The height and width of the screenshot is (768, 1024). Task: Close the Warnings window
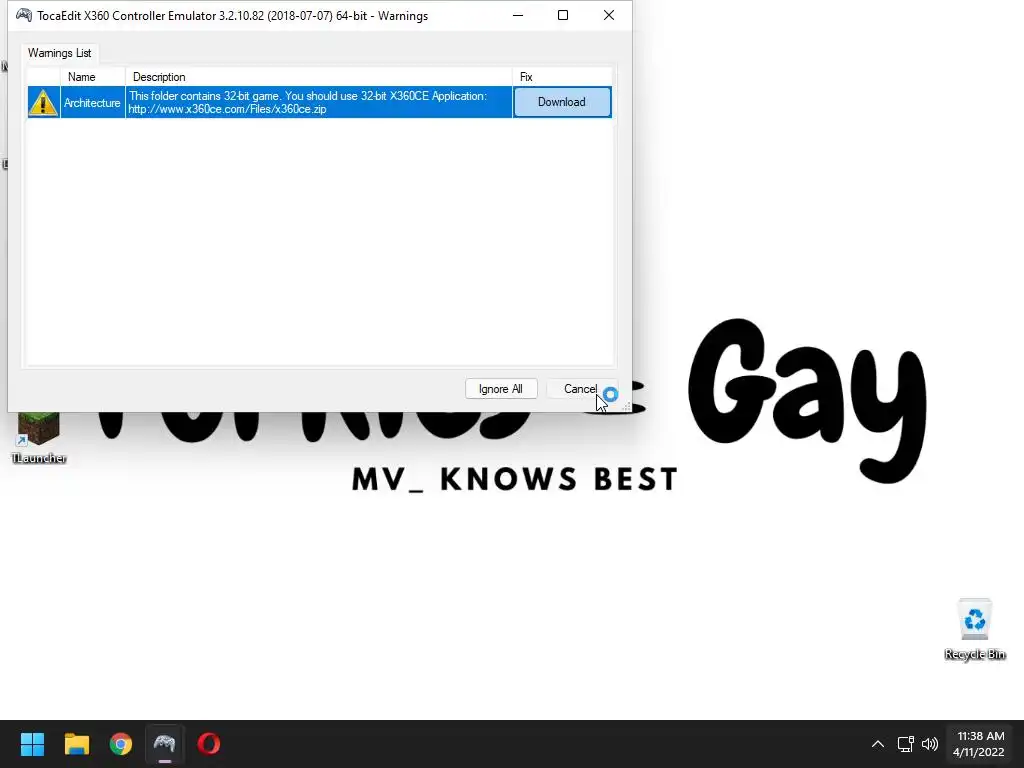coord(609,15)
